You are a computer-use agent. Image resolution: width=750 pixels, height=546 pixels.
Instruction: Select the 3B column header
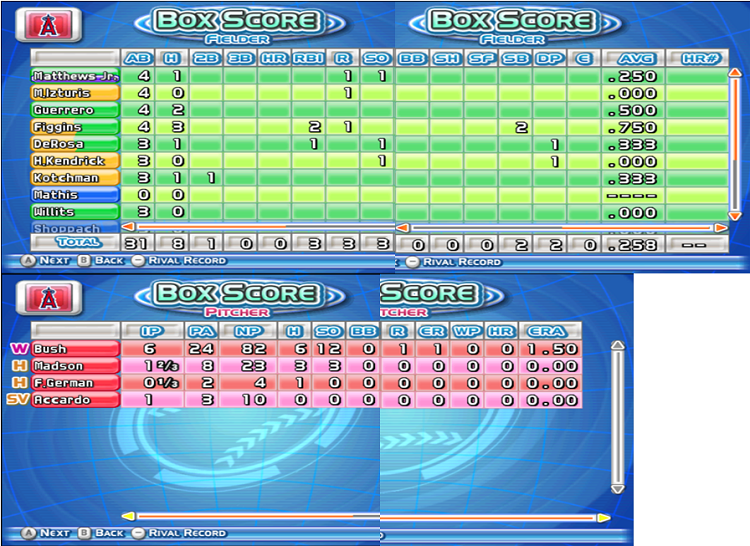coord(241,58)
